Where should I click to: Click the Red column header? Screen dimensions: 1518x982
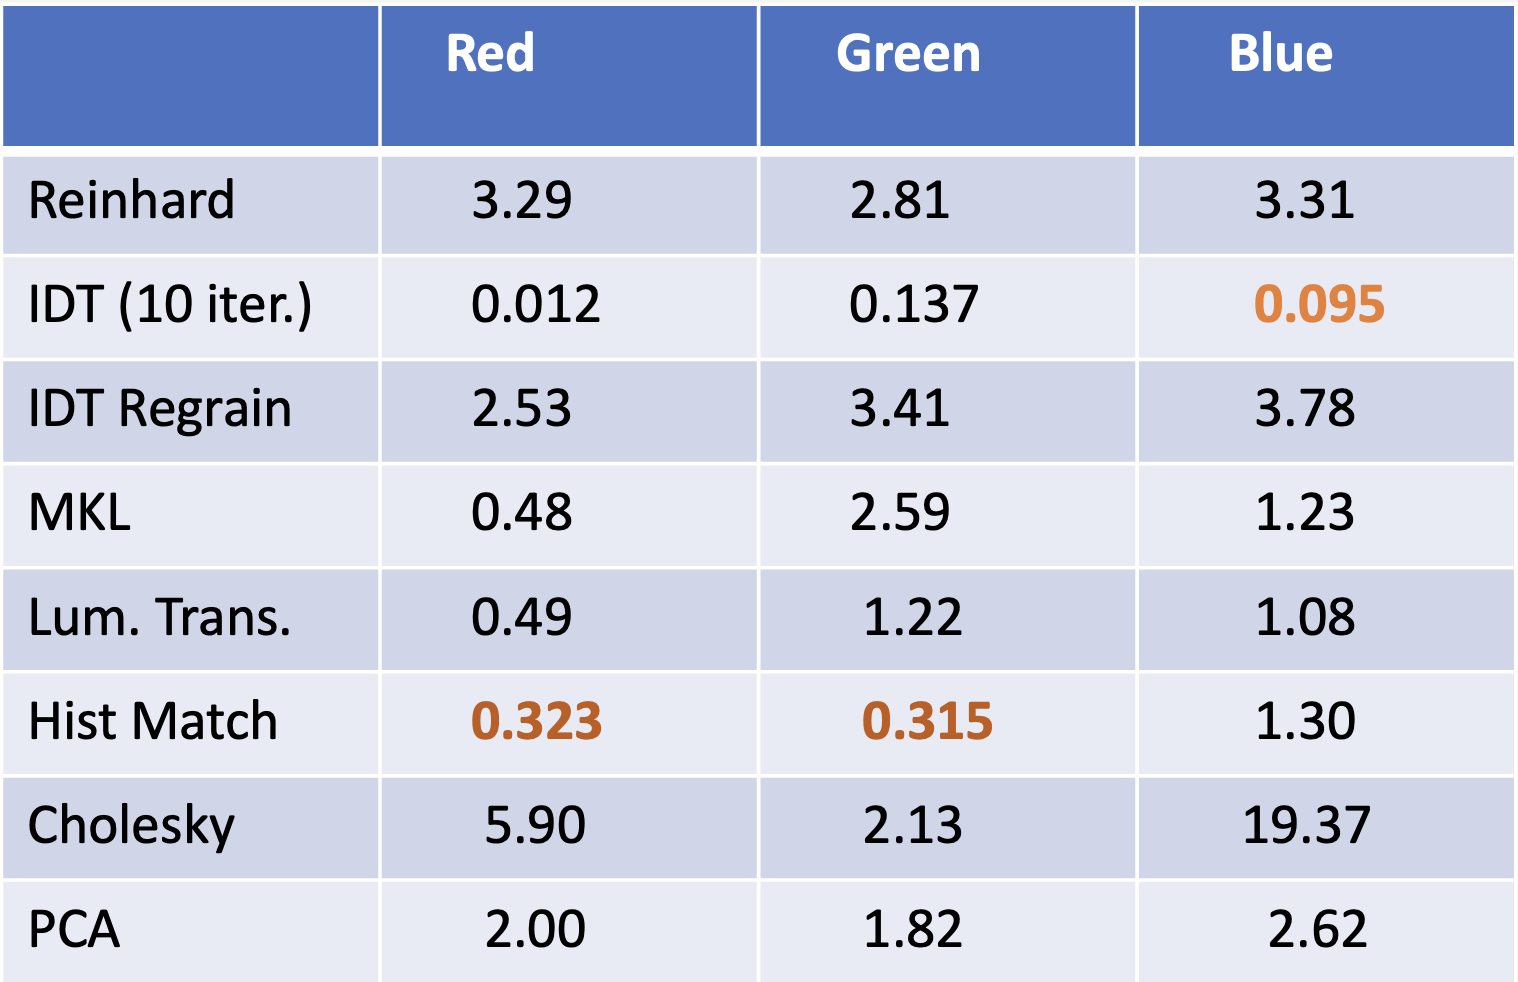click(490, 53)
